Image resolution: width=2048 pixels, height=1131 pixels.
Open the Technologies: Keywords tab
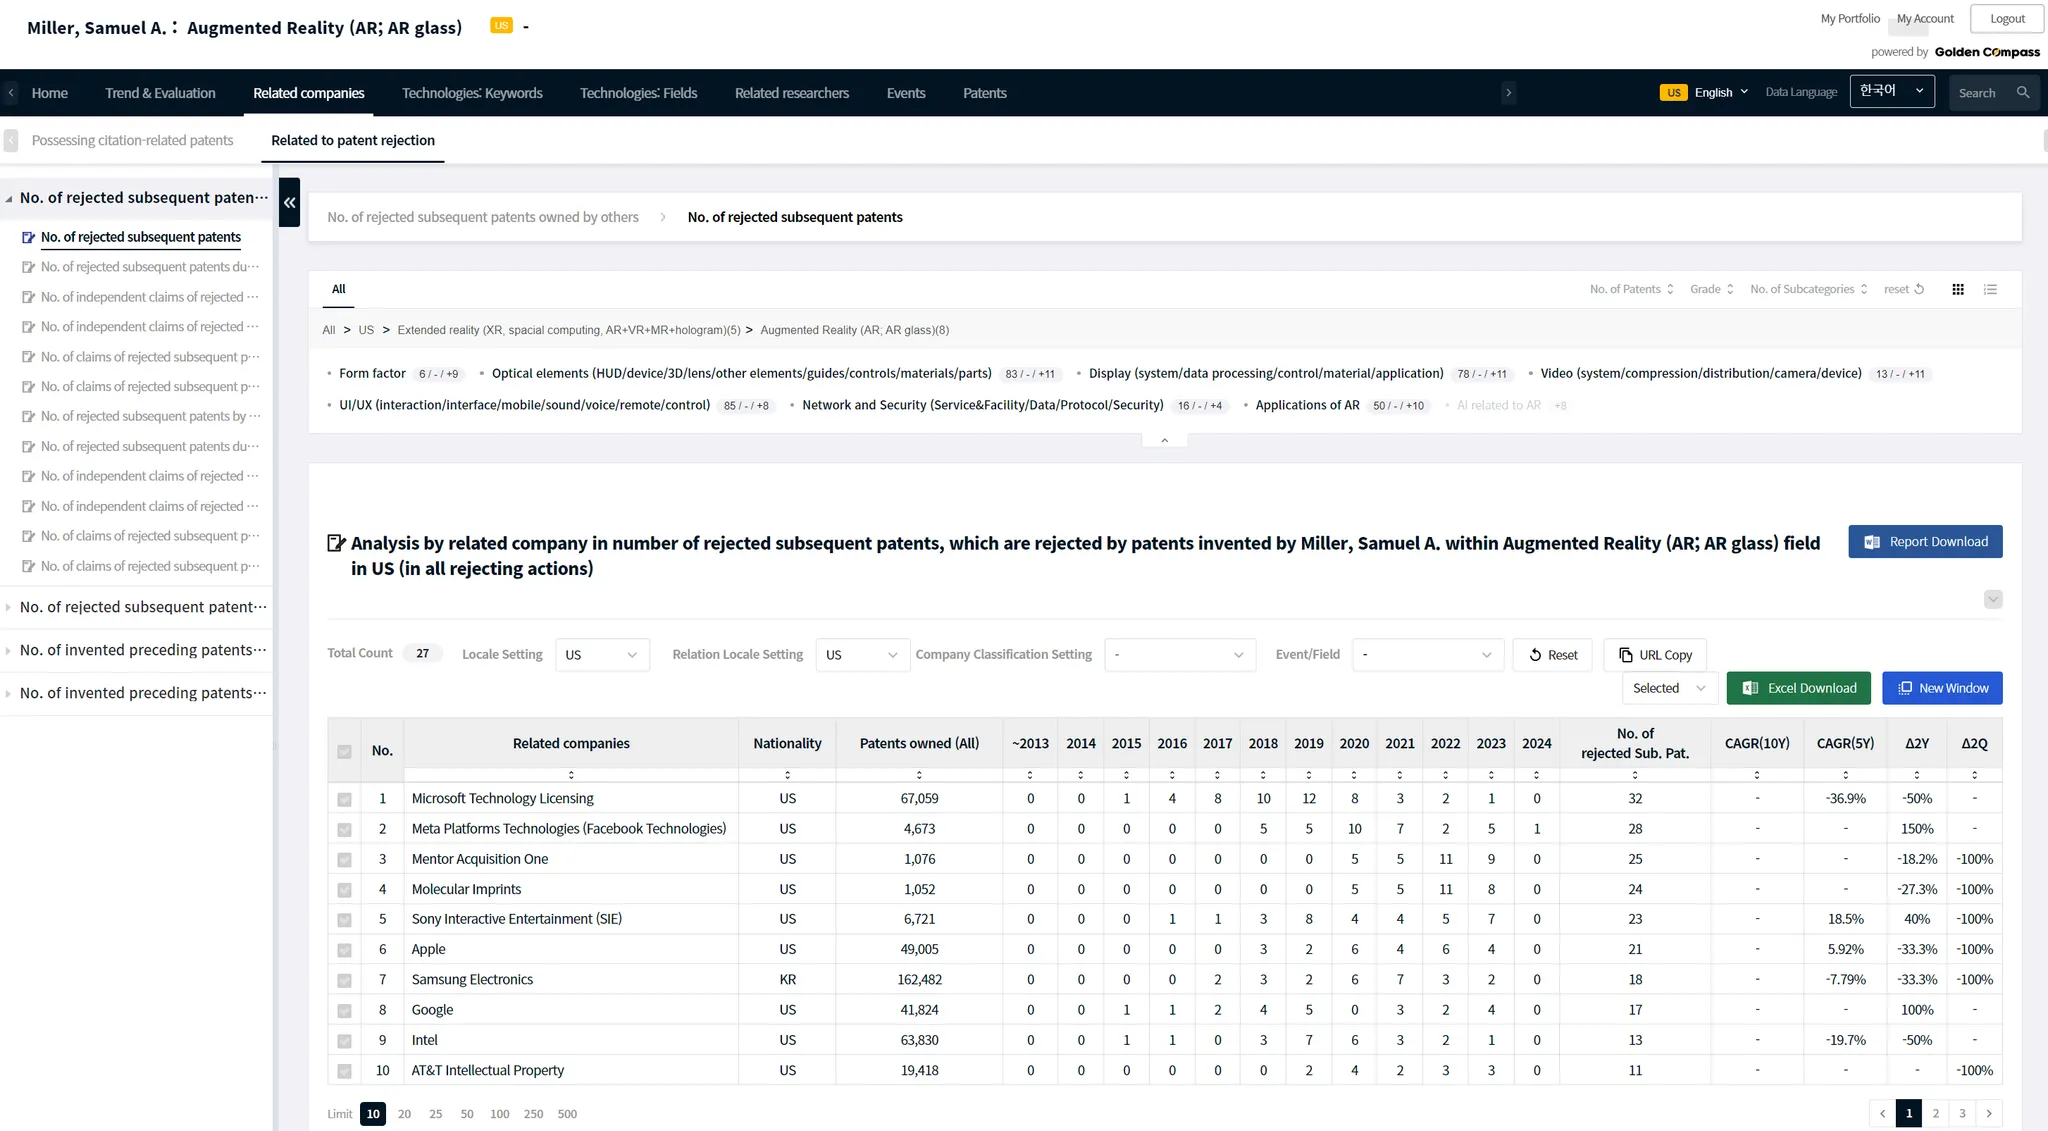[x=472, y=93]
